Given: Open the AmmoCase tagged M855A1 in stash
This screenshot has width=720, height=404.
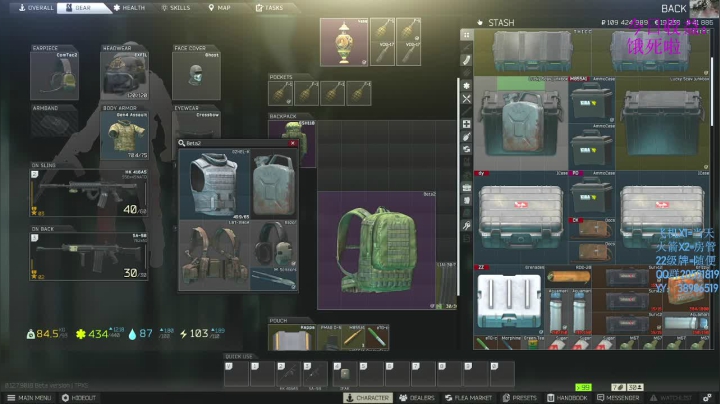Looking at the screenshot, I should (x=591, y=100).
